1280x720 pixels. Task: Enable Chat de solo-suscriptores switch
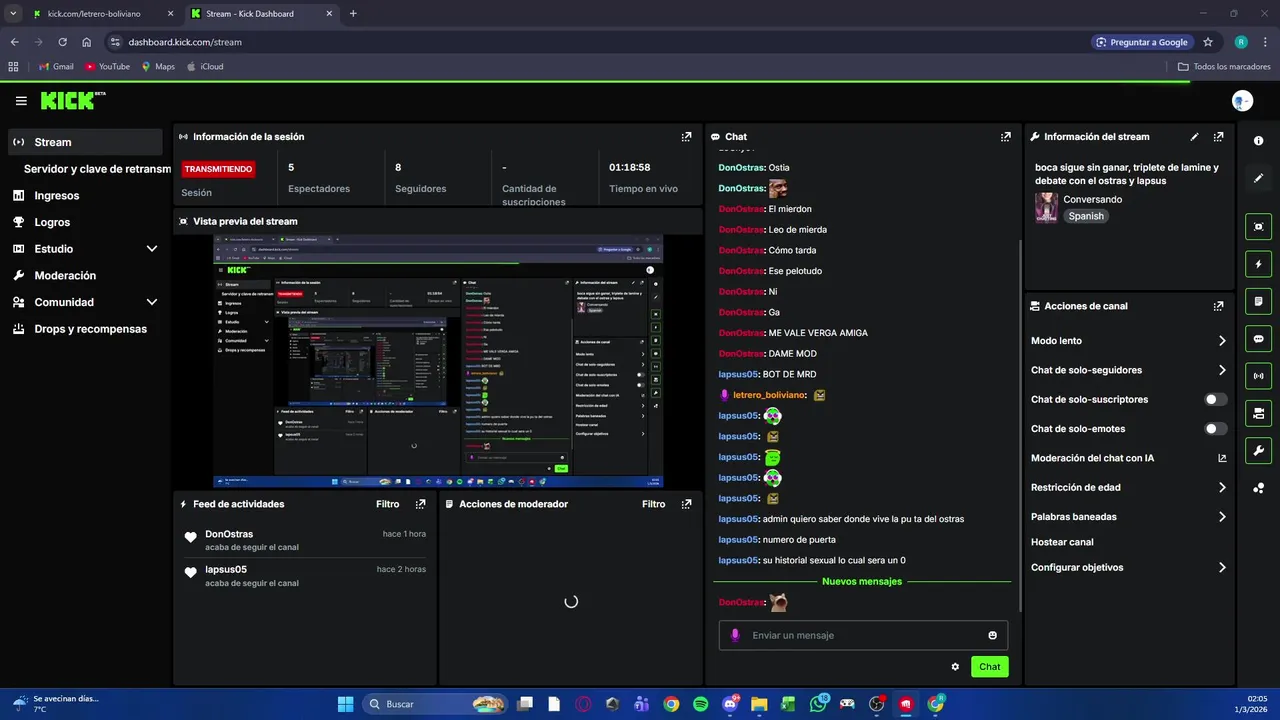tap(1215, 399)
